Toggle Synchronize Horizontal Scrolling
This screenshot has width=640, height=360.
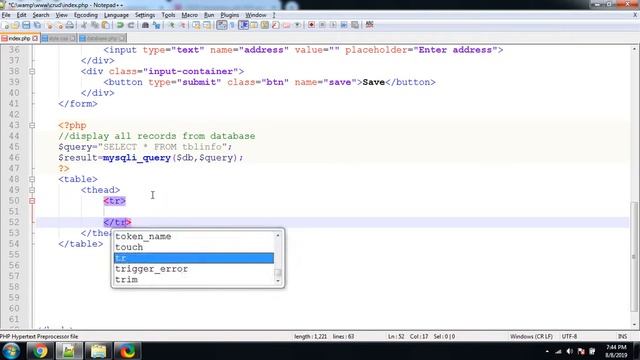[x=207, y=25]
